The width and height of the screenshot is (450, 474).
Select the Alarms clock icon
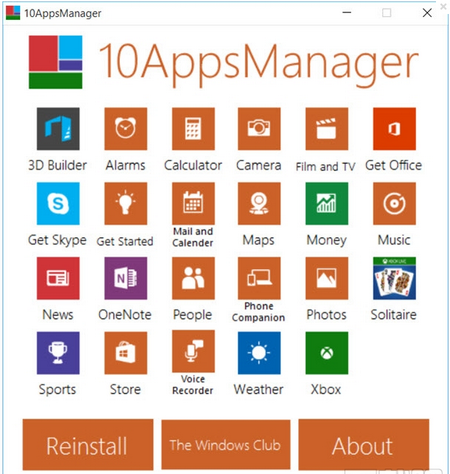point(126,129)
